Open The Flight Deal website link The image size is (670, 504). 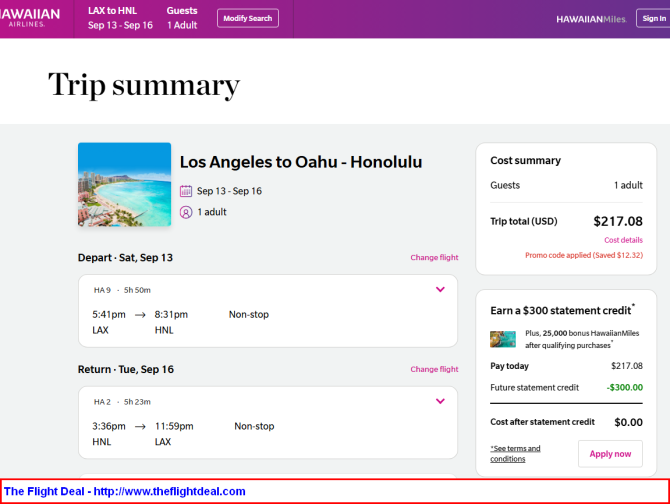pyautogui.click(x=125, y=492)
